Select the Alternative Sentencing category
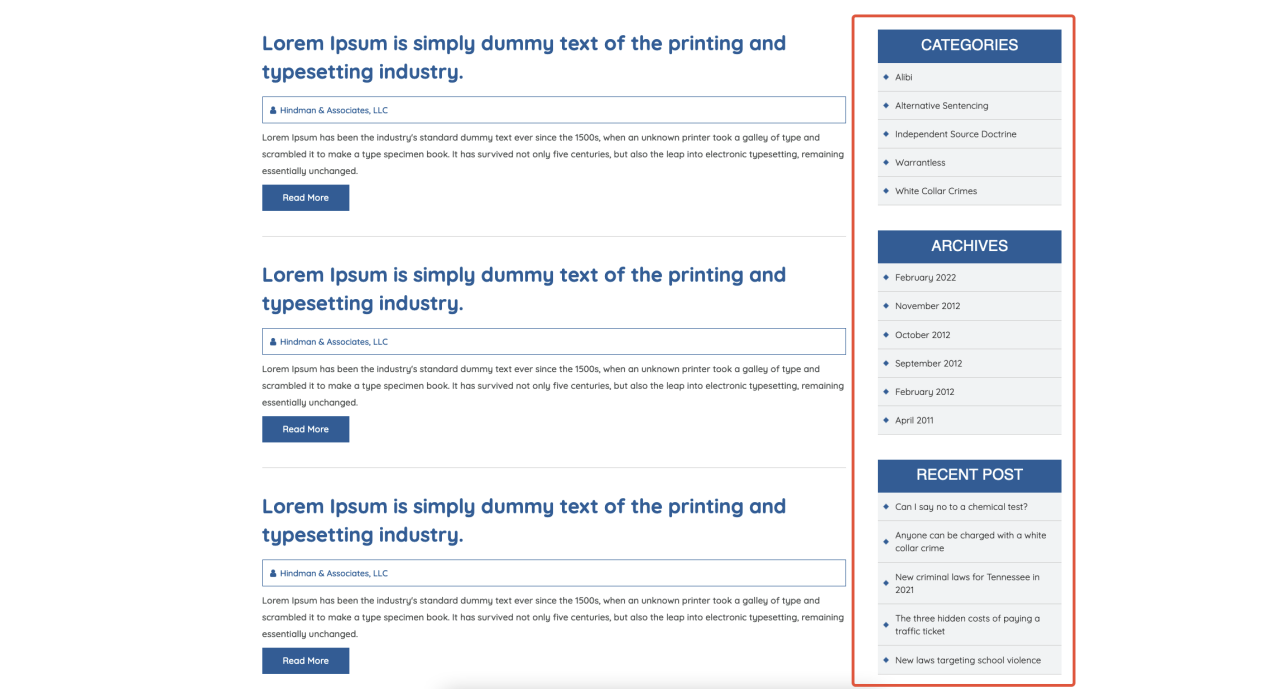Screen dimensions: 1268x689 click(940, 105)
